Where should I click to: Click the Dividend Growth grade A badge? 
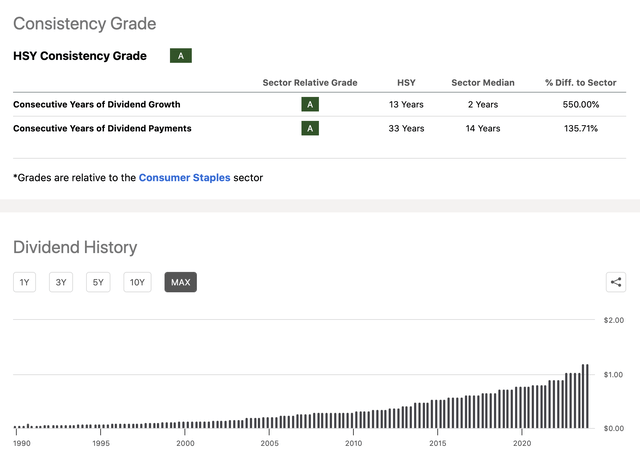click(312, 103)
